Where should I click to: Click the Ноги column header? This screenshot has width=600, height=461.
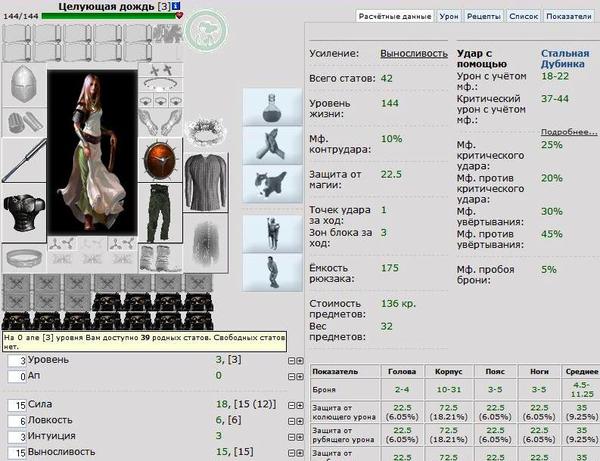click(539, 371)
